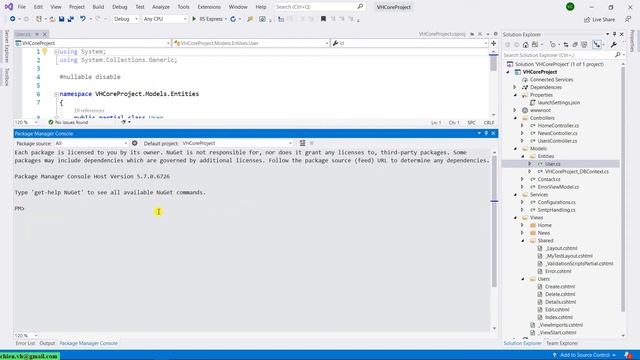The height and width of the screenshot is (360, 640).
Task: Open the type navigation dropdown showing Entities.User
Action: tap(251, 43)
